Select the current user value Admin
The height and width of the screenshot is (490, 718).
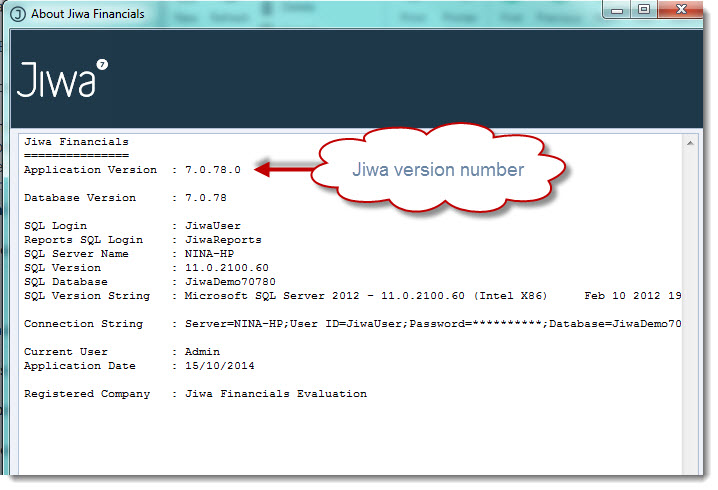pyautogui.click(x=202, y=352)
